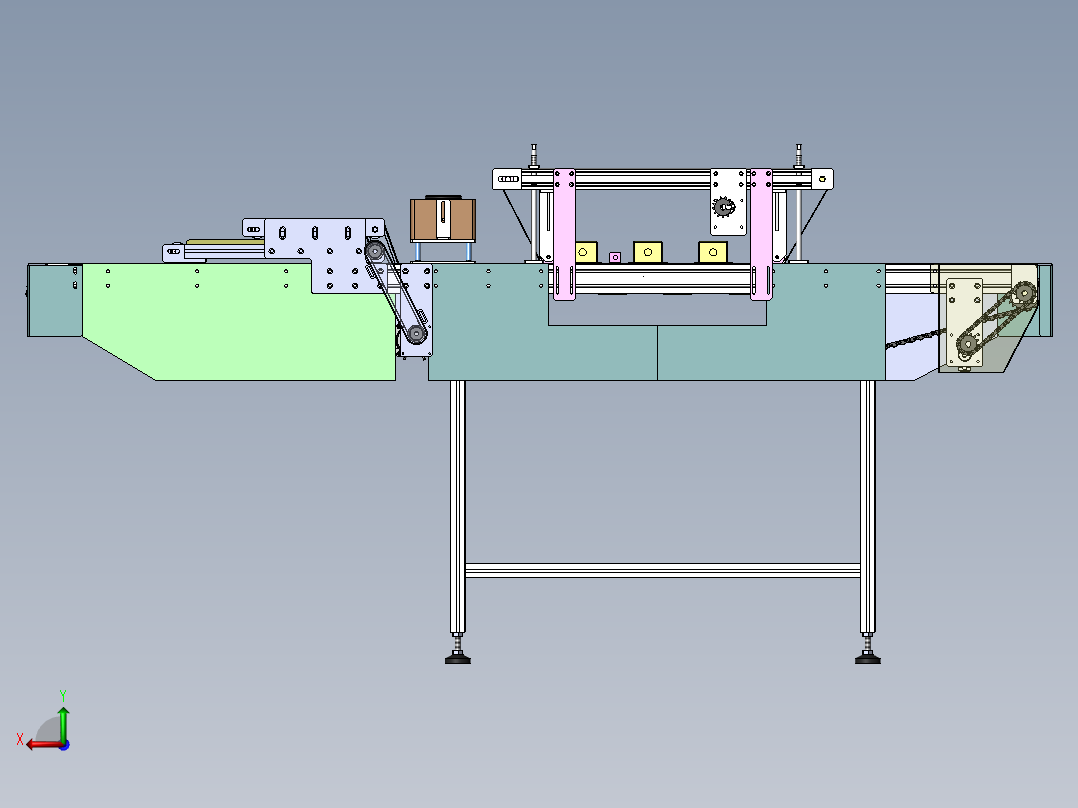Select the left black leveling foot
This screenshot has height=808, width=1078.
[458, 658]
